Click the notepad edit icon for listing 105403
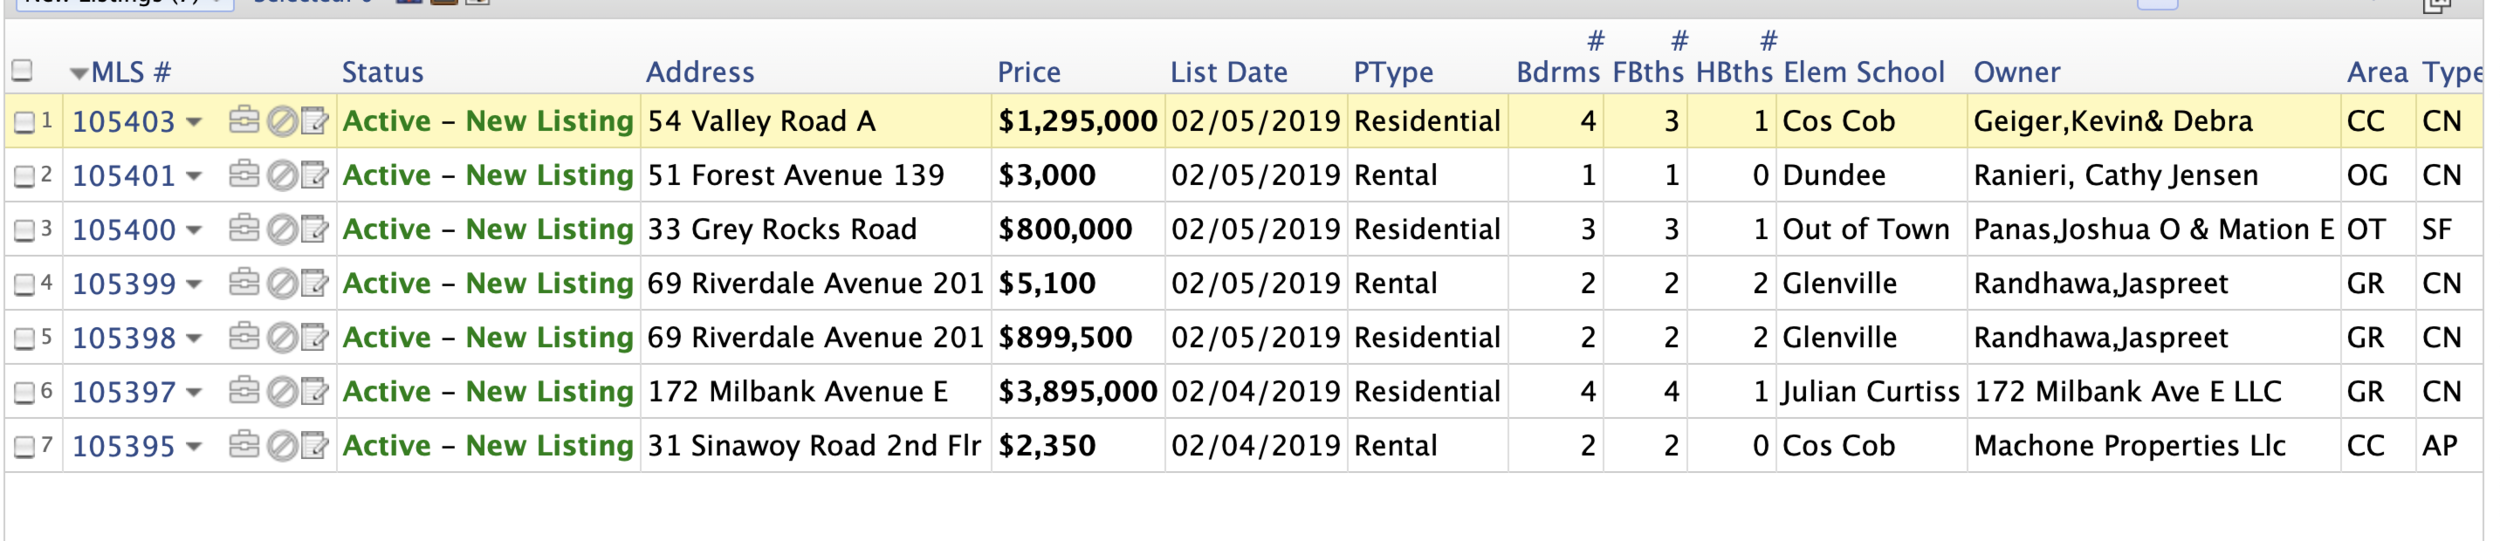This screenshot has width=2500, height=541. [315, 122]
